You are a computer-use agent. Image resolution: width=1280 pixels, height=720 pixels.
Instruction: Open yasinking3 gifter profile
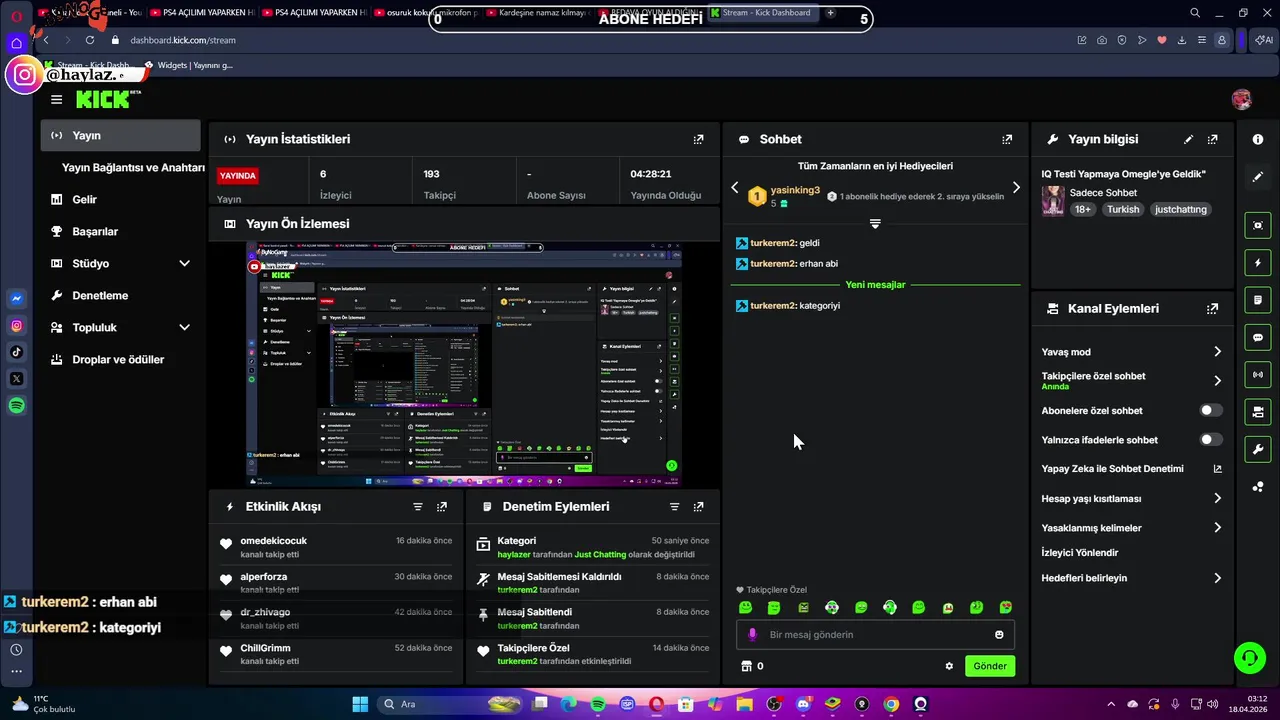click(795, 190)
